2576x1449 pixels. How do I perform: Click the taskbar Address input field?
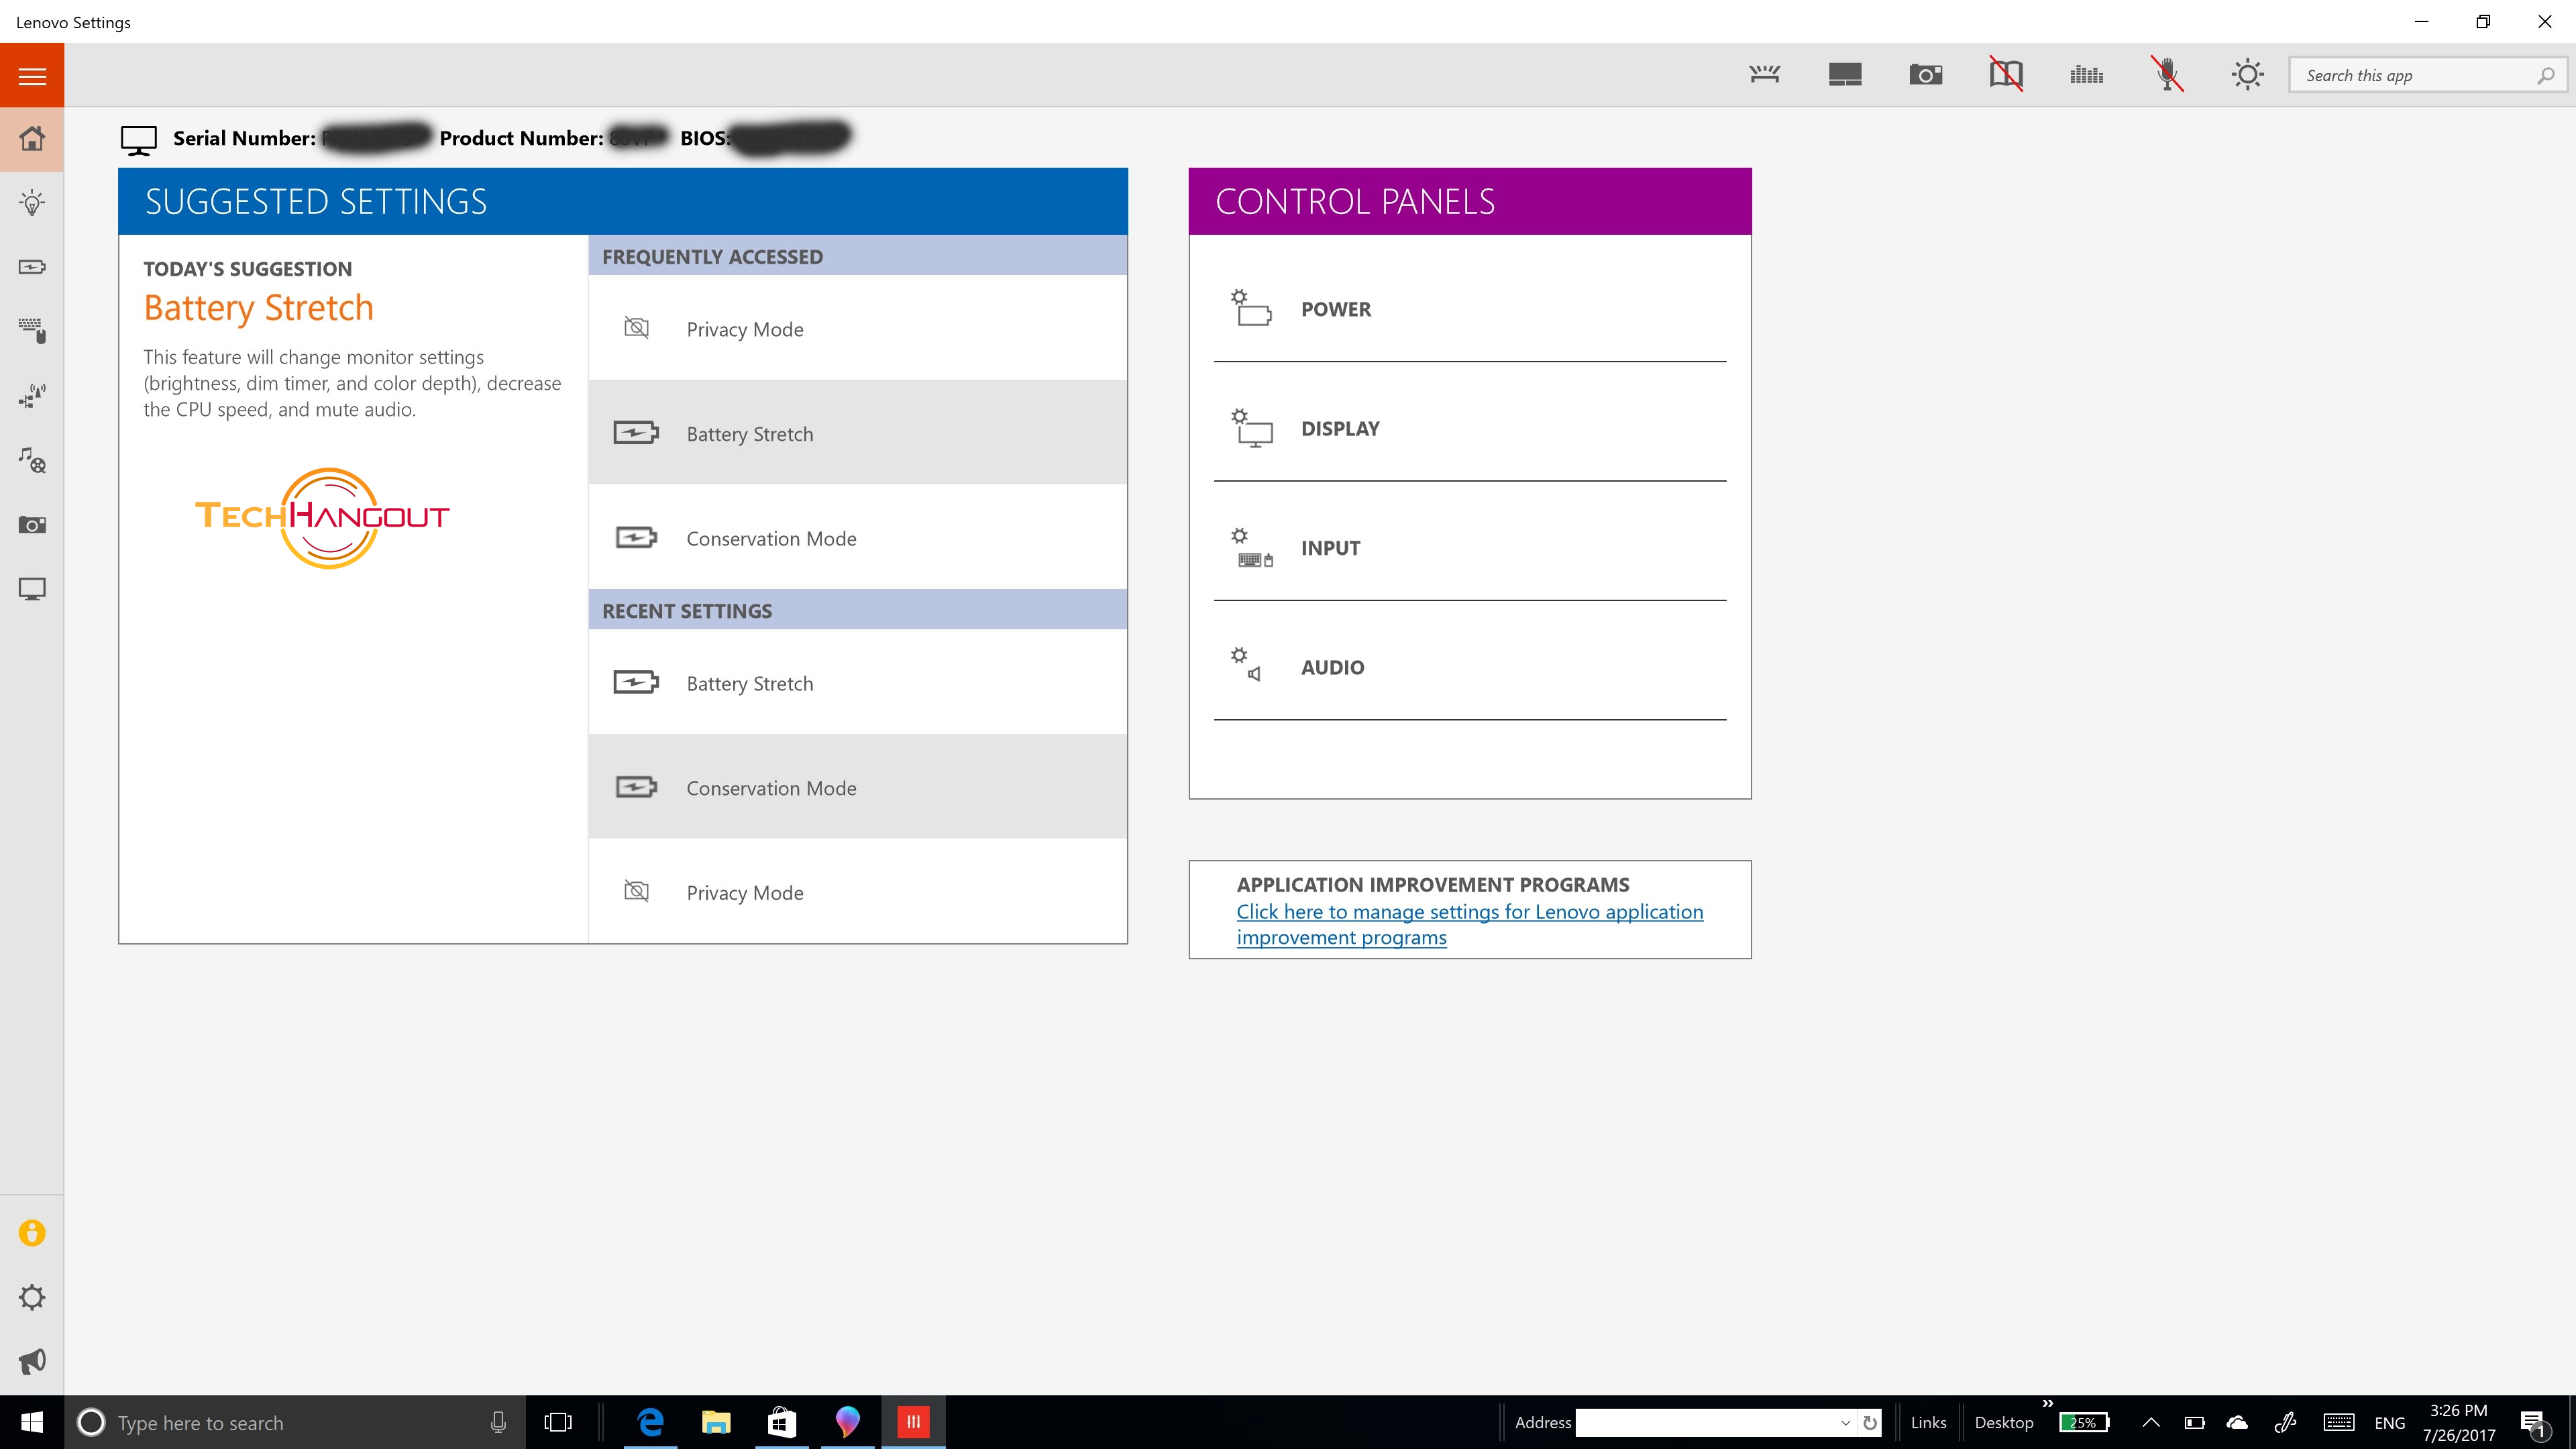[x=1706, y=1422]
